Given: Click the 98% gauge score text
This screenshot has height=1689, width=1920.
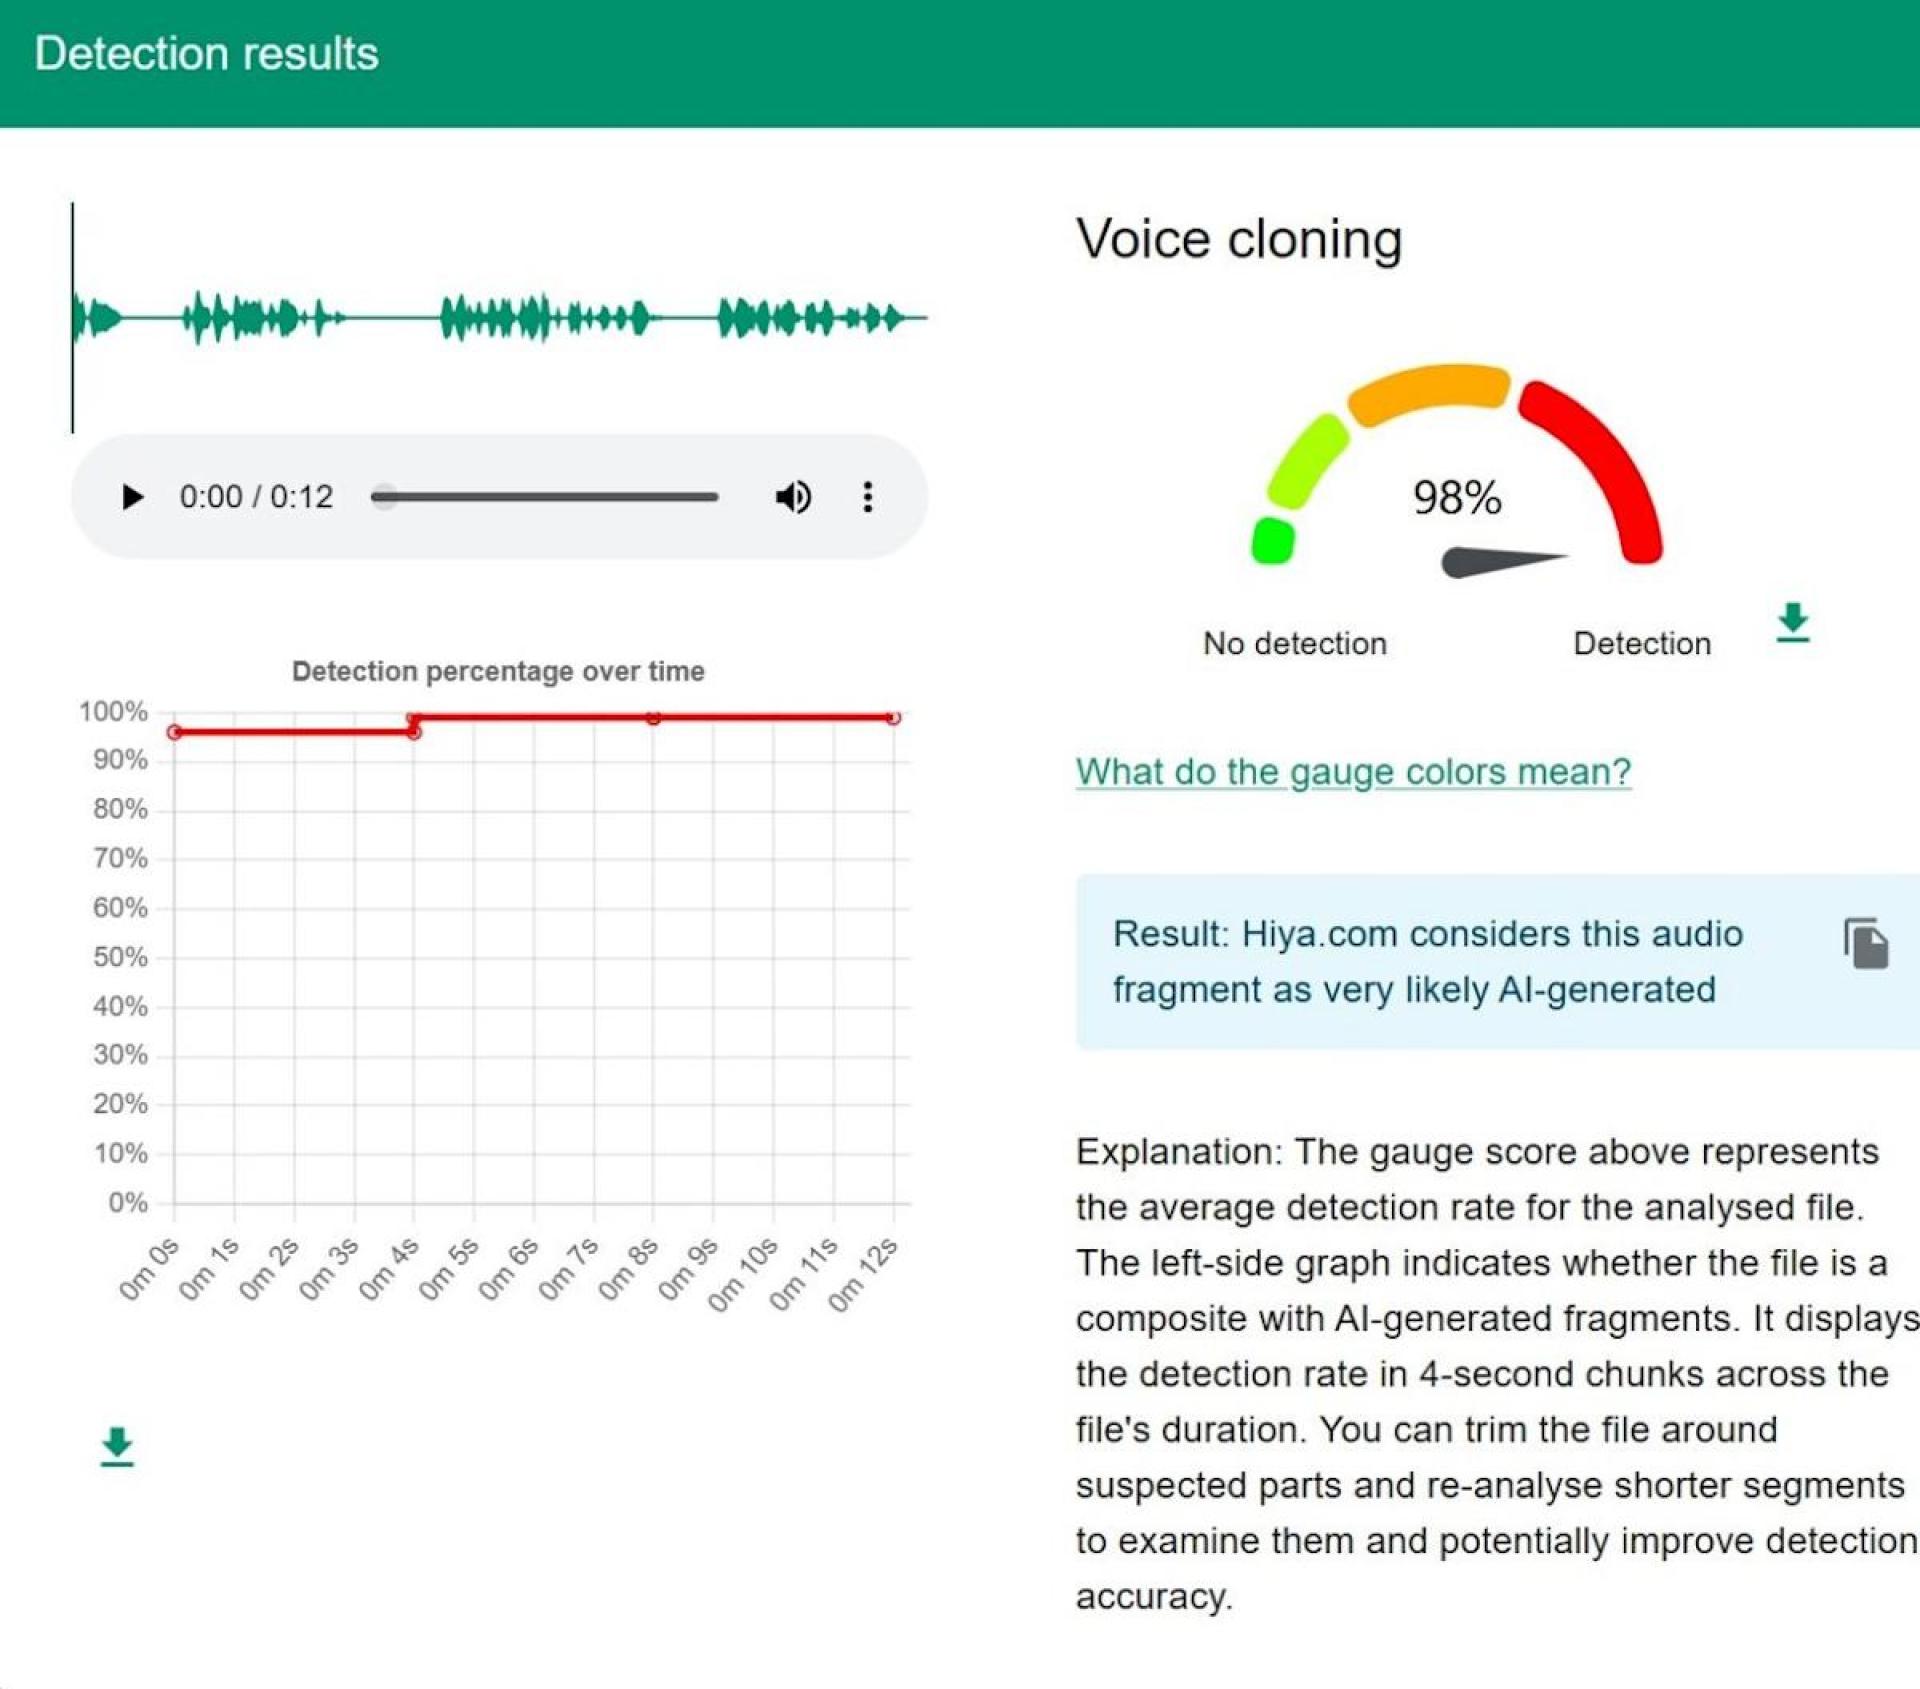Looking at the screenshot, I should coord(1456,497).
